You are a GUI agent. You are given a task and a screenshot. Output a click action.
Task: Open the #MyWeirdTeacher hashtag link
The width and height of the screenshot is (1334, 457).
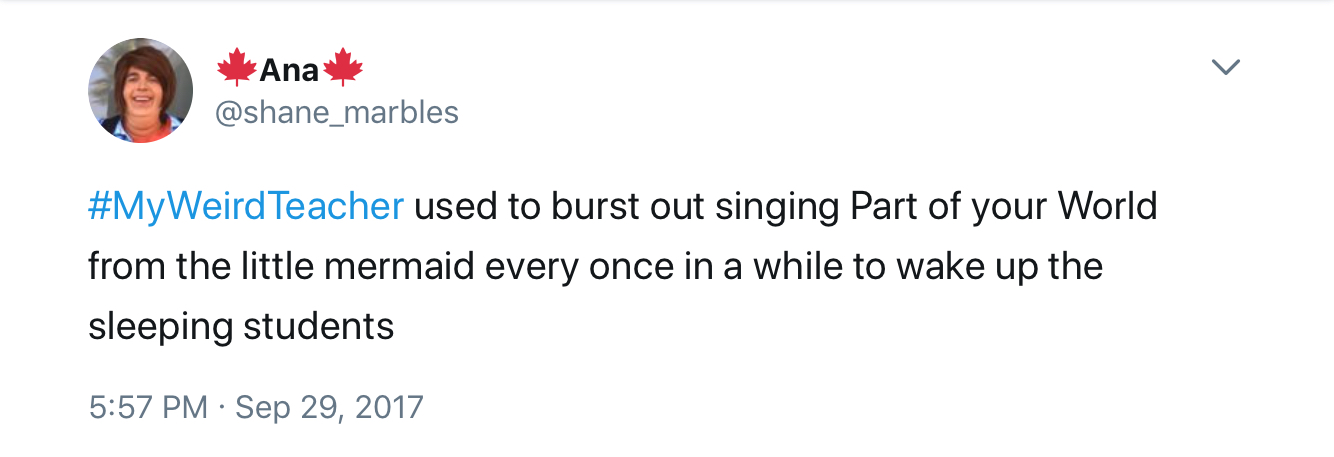click(x=246, y=207)
